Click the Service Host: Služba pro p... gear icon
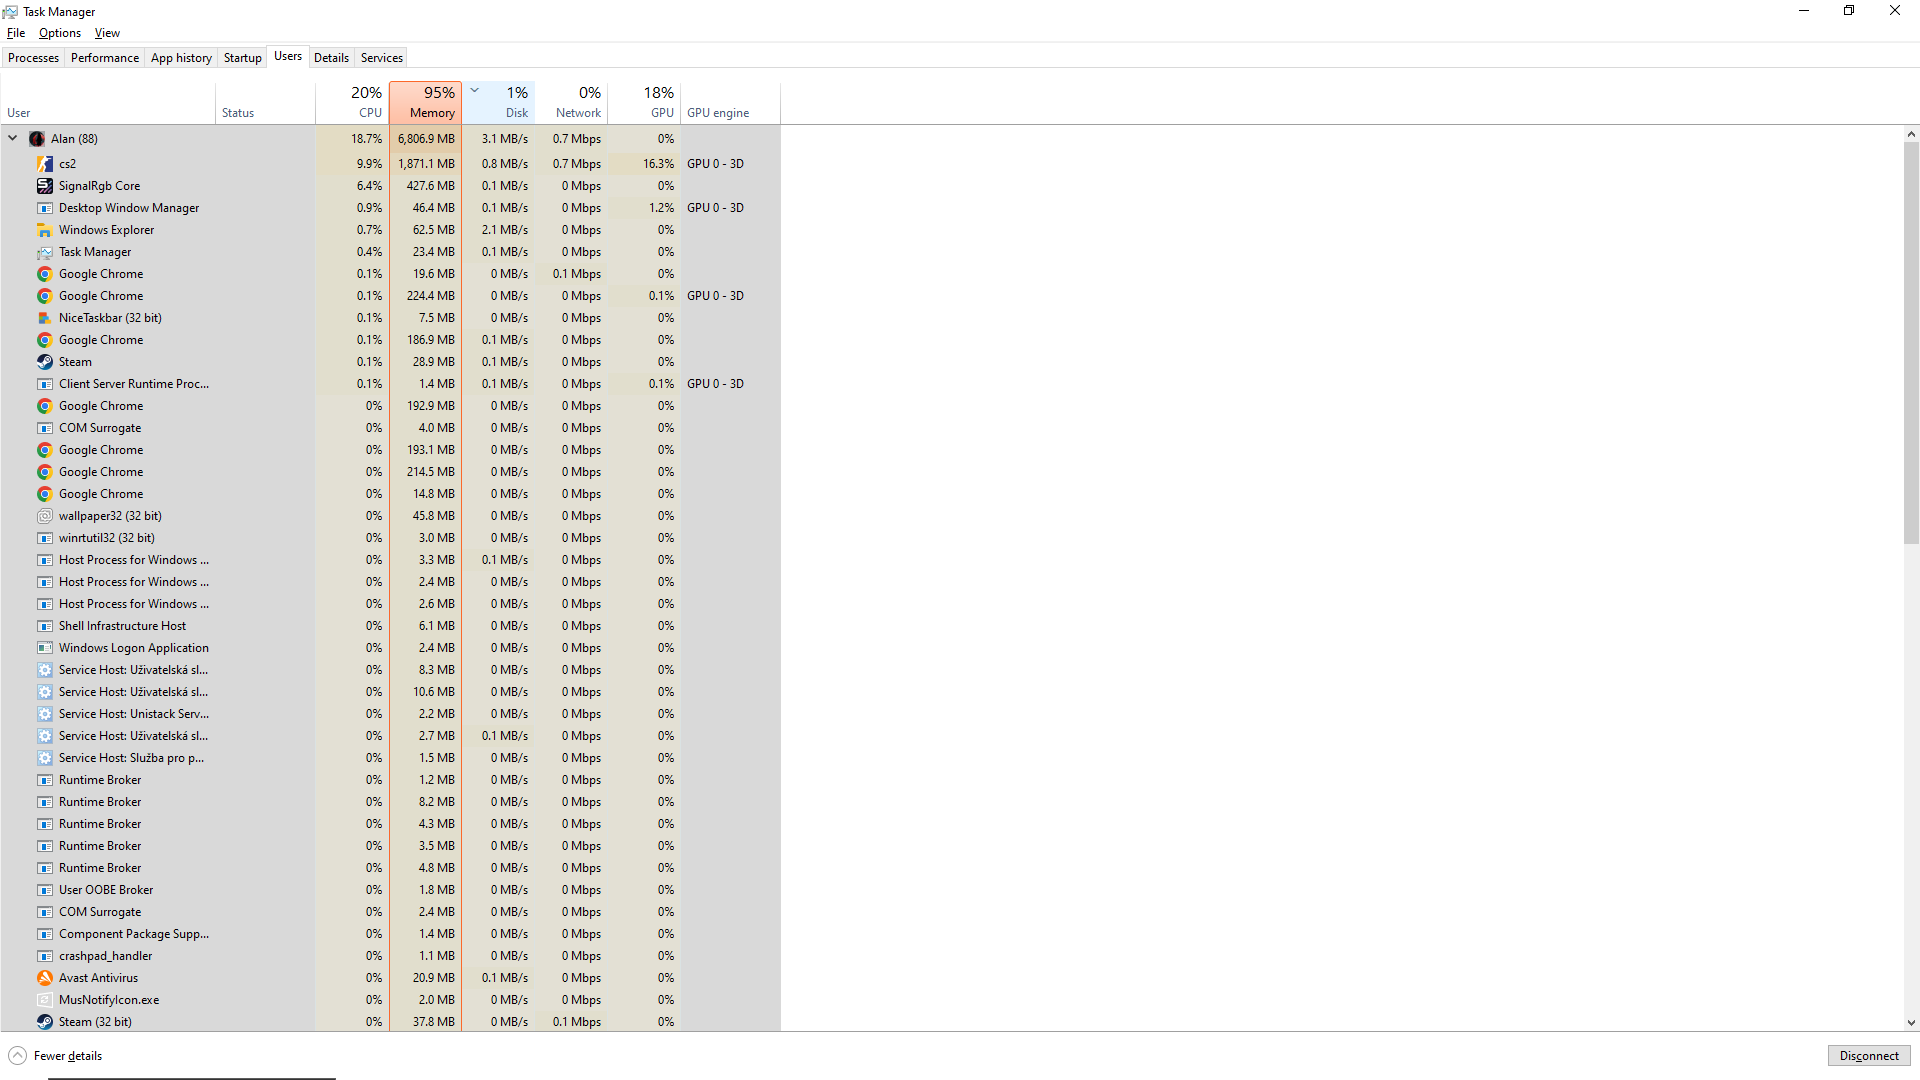1920x1080 pixels. click(45, 758)
